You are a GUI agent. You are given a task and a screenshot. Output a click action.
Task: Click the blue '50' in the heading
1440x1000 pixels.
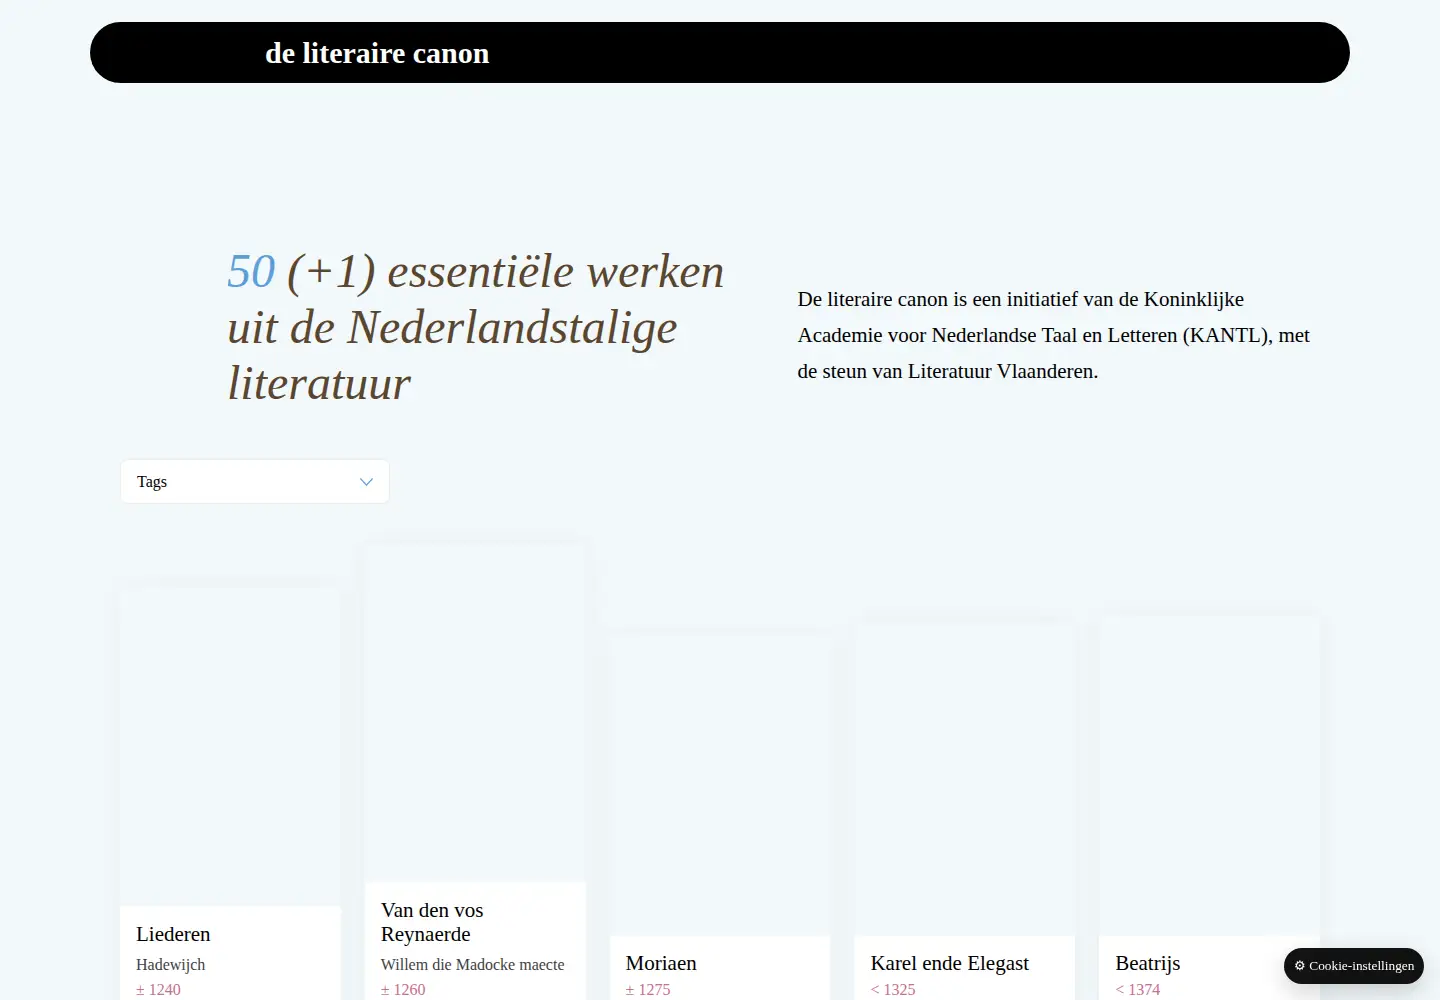point(251,272)
